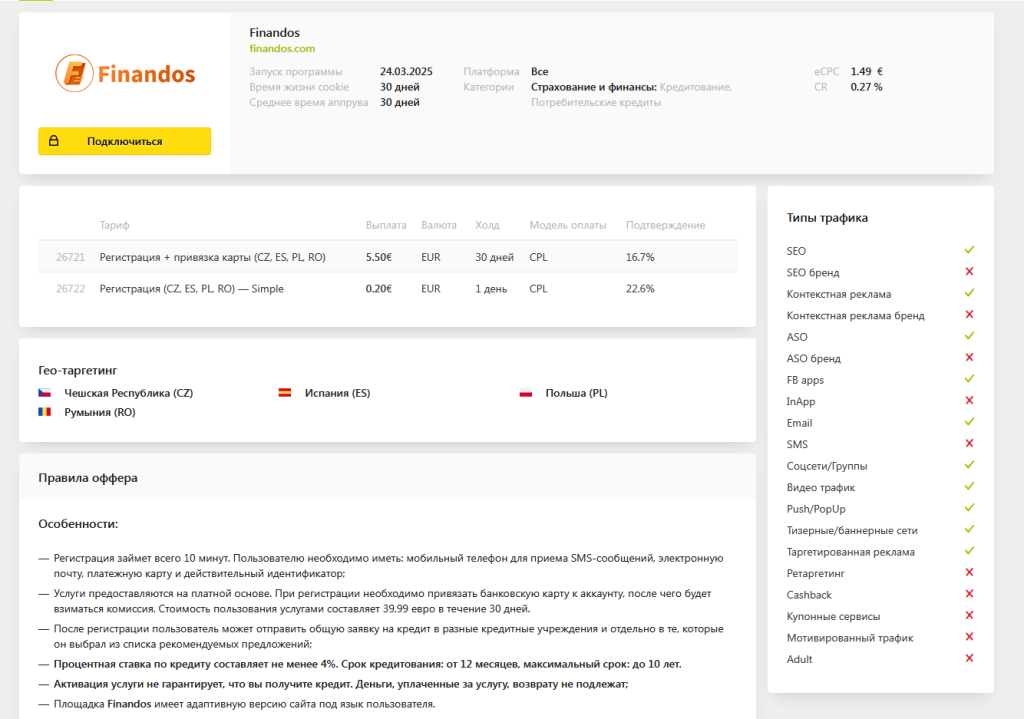Viewport: 1024px width, 719px height.
Task: Click the green check icon beside Email
Action: [969, 422]
